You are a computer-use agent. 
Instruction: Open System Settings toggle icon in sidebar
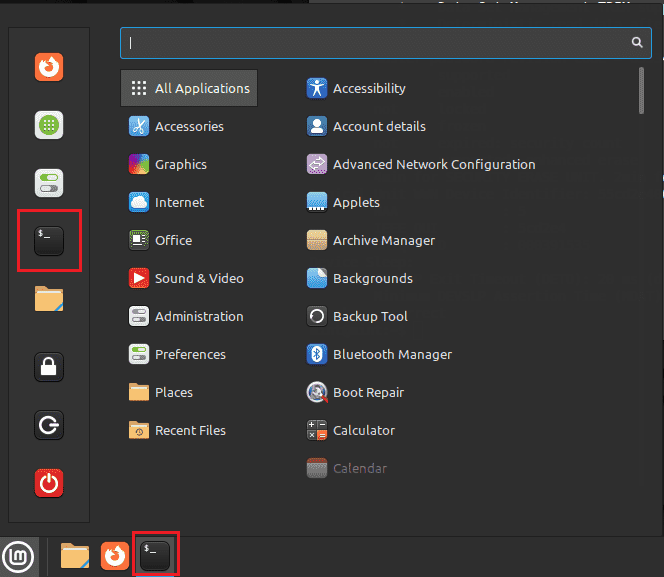[49, 183]
